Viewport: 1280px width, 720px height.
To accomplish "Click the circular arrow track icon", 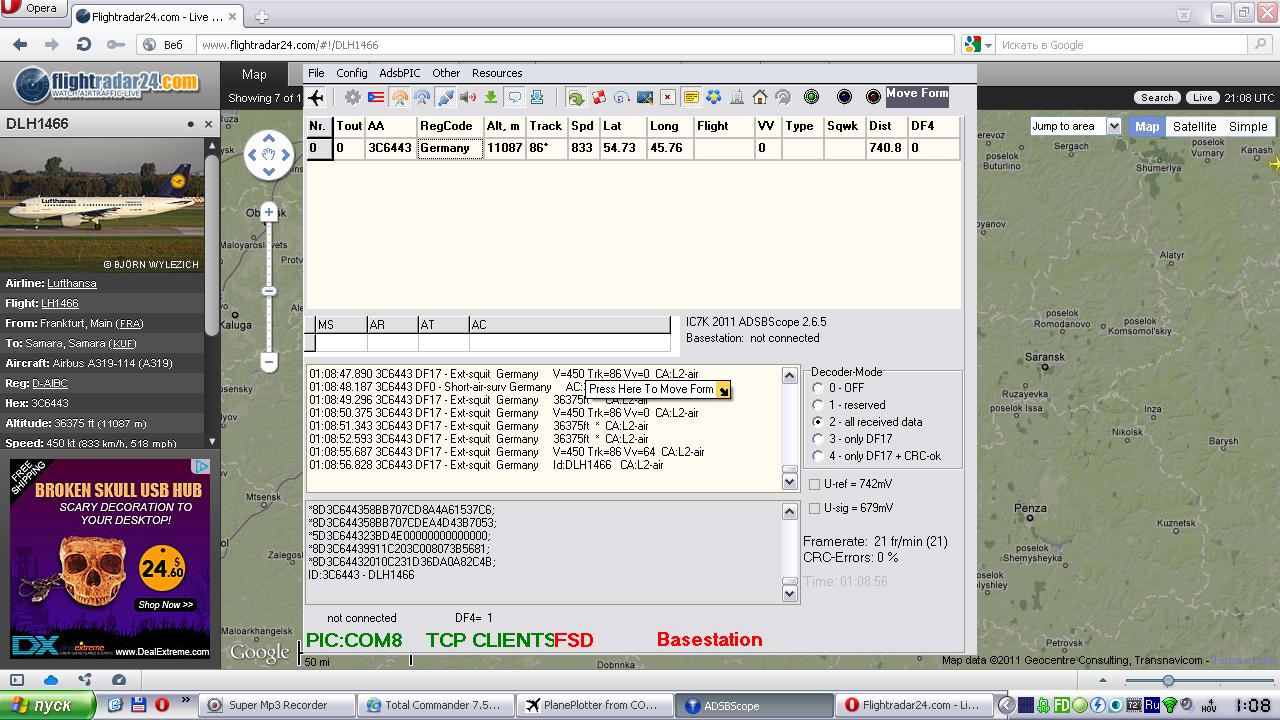I will tap(621, 97).
